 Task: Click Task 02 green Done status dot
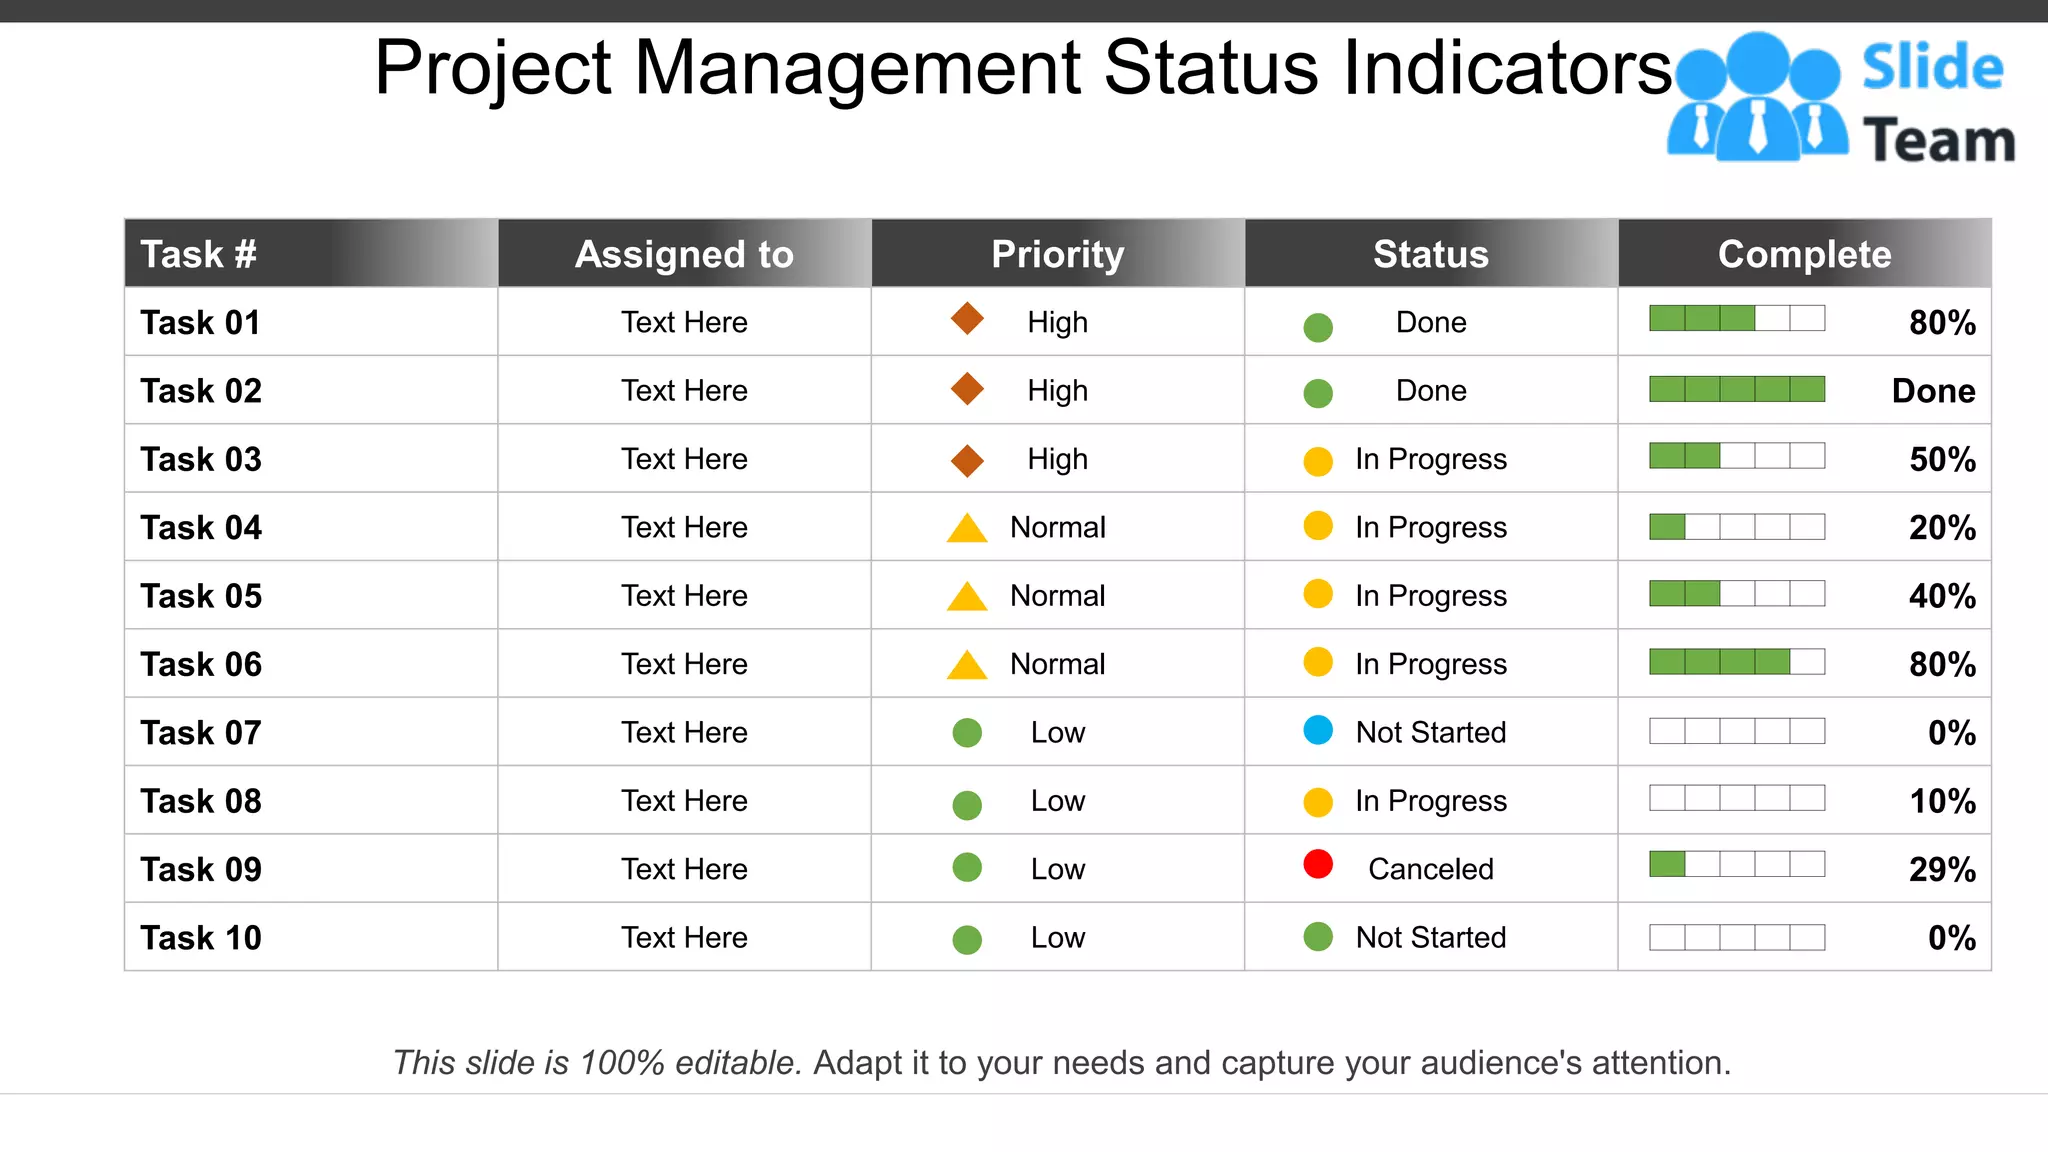click(x=1318, y=393)
